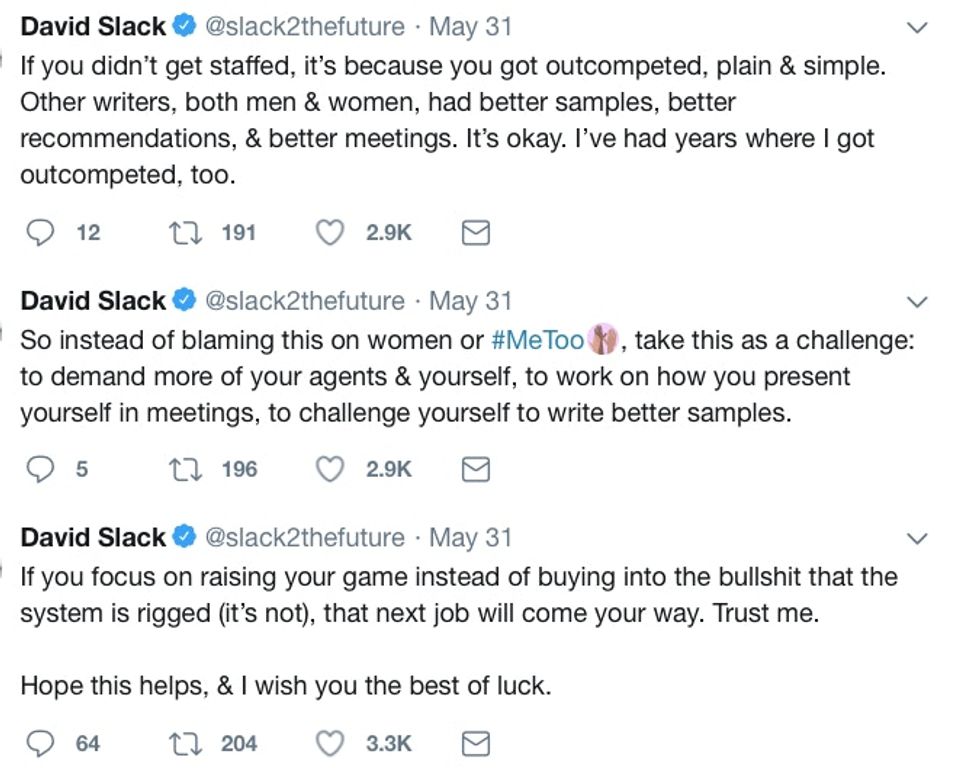Reply to the first tweet about outcompeted writers

tap(38, 233)
